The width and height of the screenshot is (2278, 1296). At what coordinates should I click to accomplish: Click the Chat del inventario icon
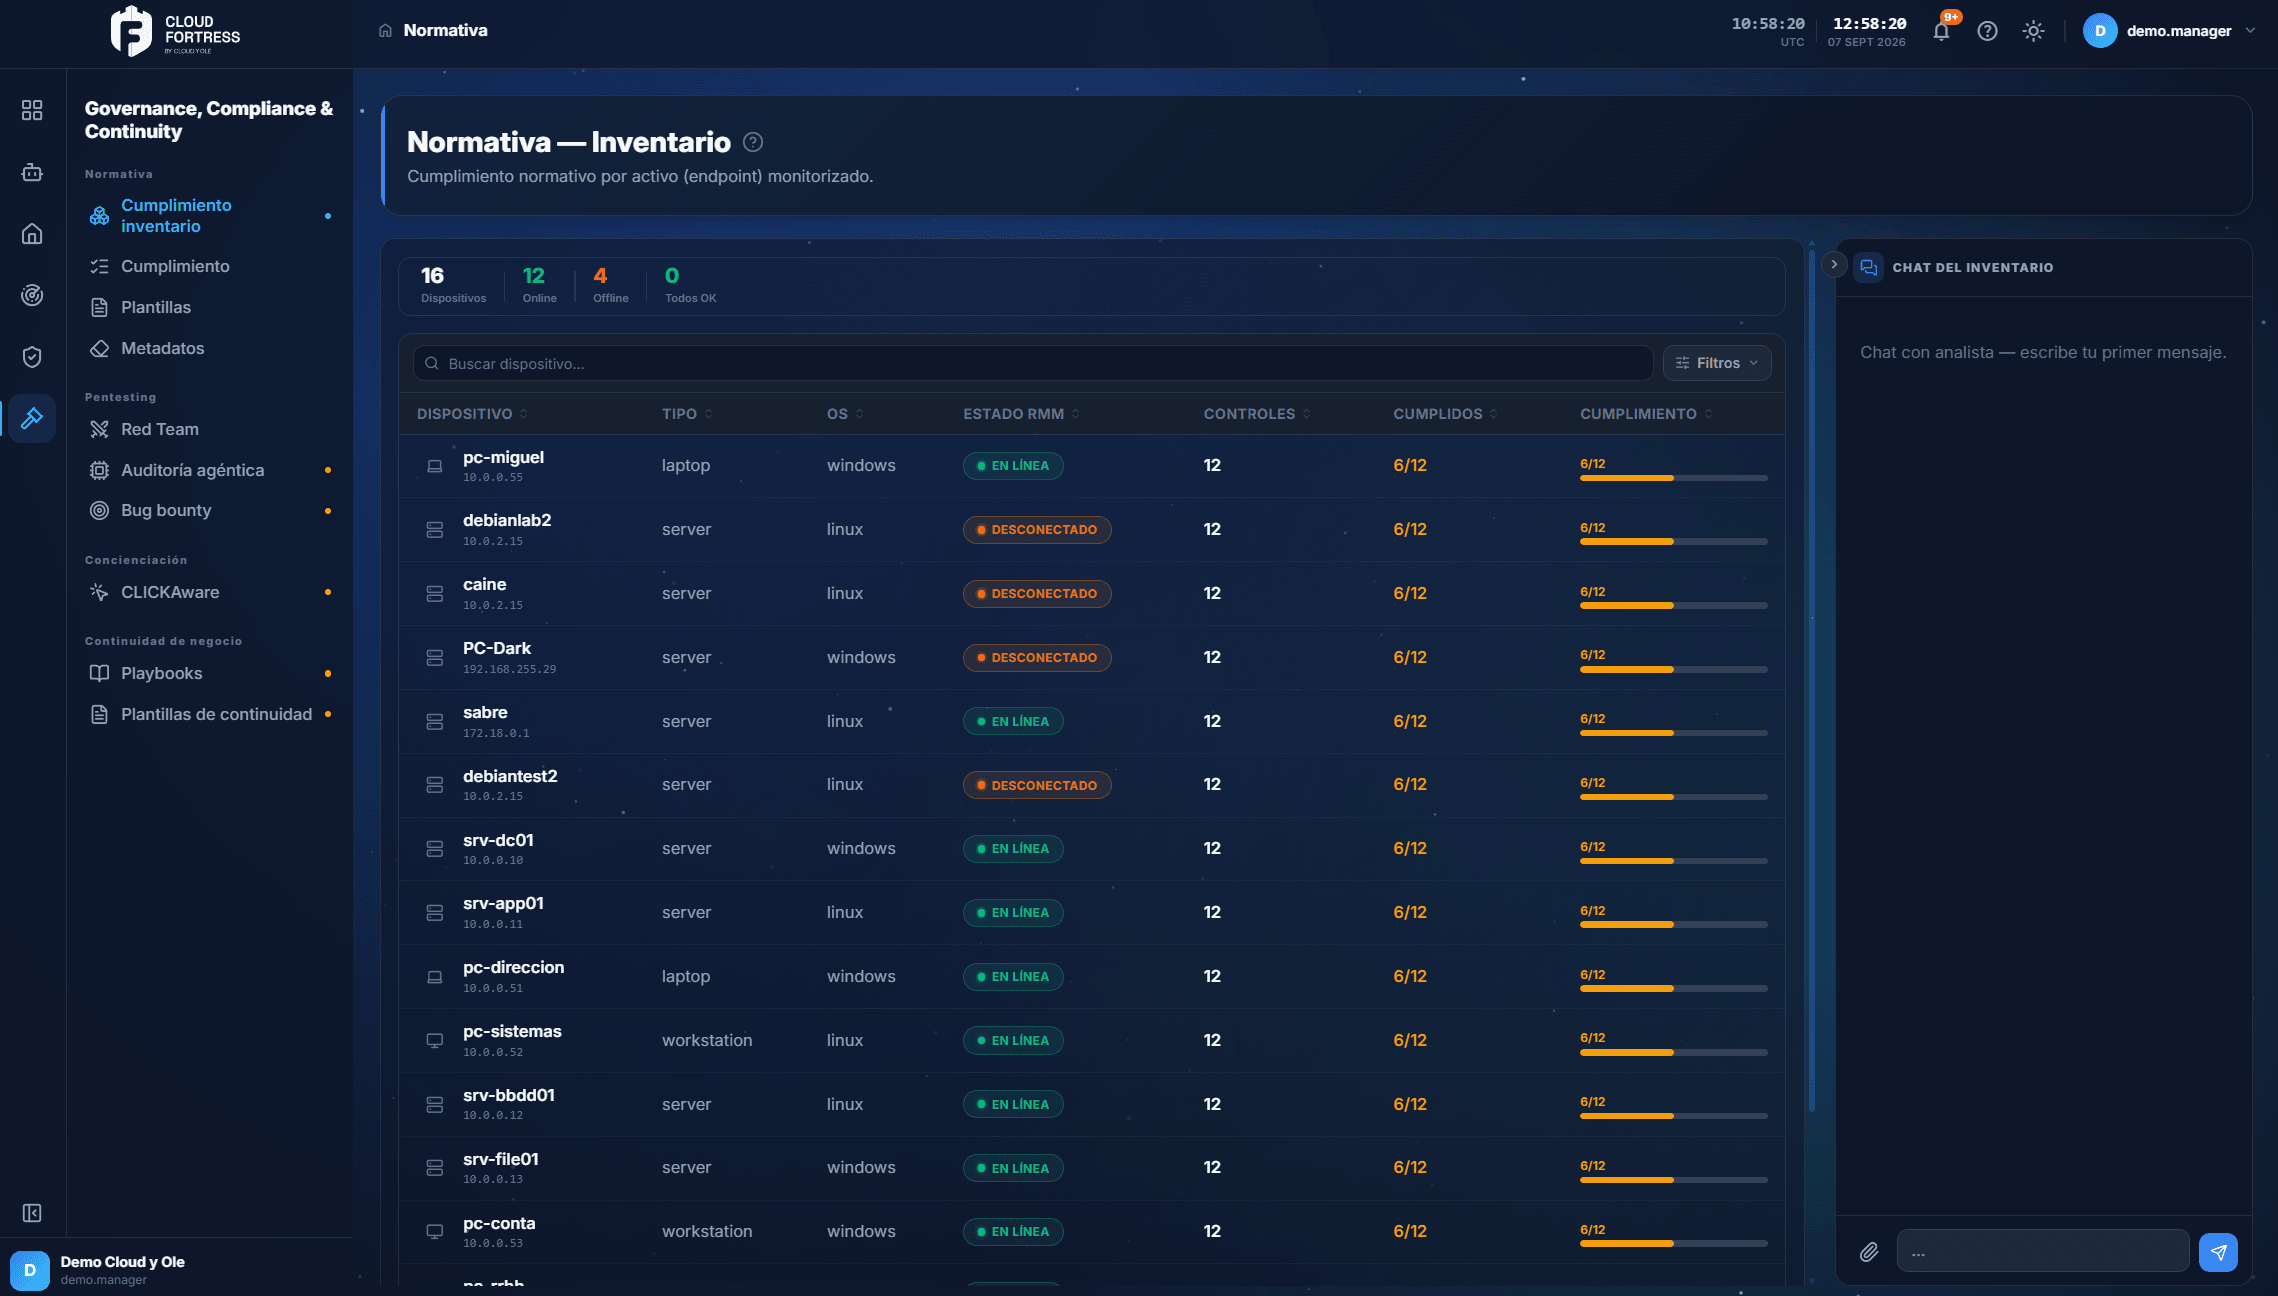coord(1868,267)
